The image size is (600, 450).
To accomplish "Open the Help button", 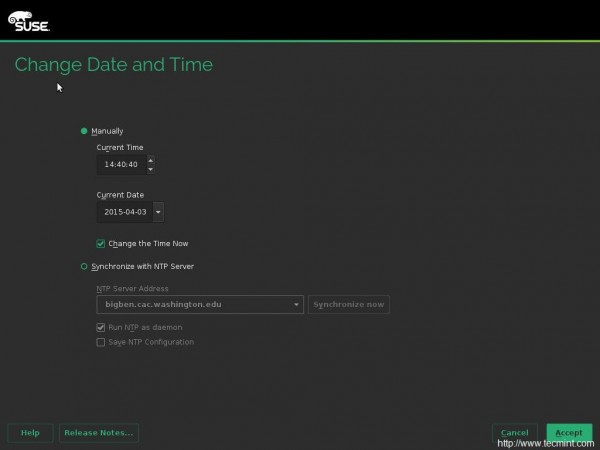I will click(x=30, y=433).
